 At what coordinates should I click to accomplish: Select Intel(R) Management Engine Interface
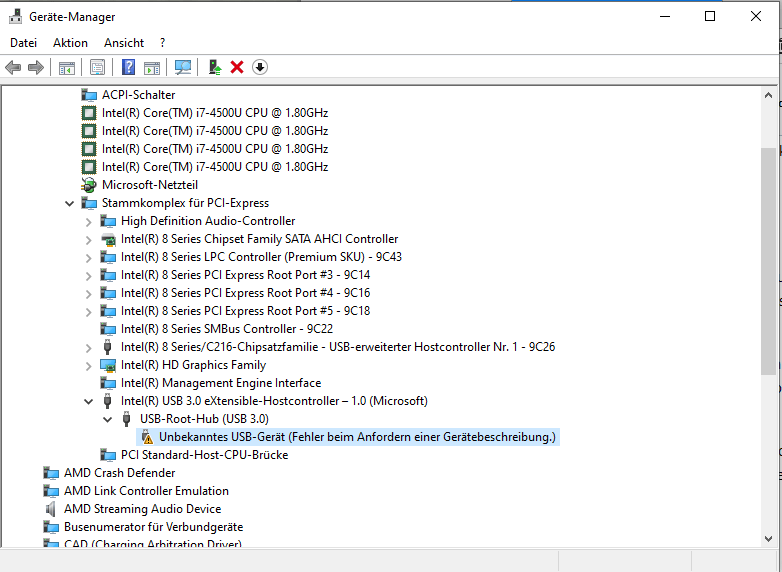pyautogui.click(x=221, y=383)
